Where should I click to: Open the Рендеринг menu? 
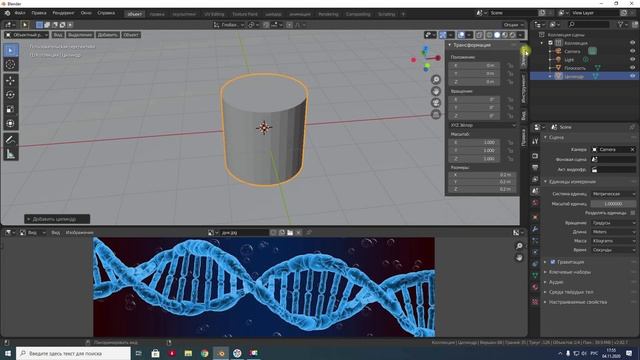click(63, 13)
